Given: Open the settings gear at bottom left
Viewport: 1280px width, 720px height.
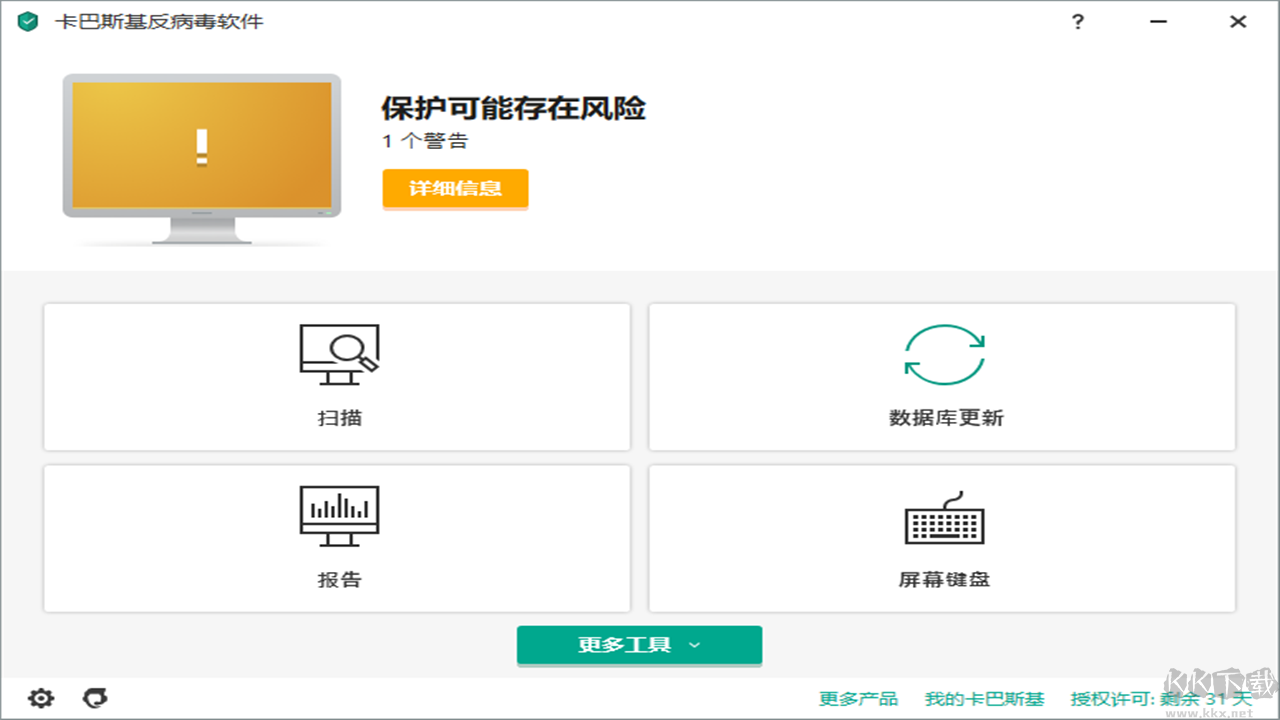Looking at the screenshot, I should [41, 698].
